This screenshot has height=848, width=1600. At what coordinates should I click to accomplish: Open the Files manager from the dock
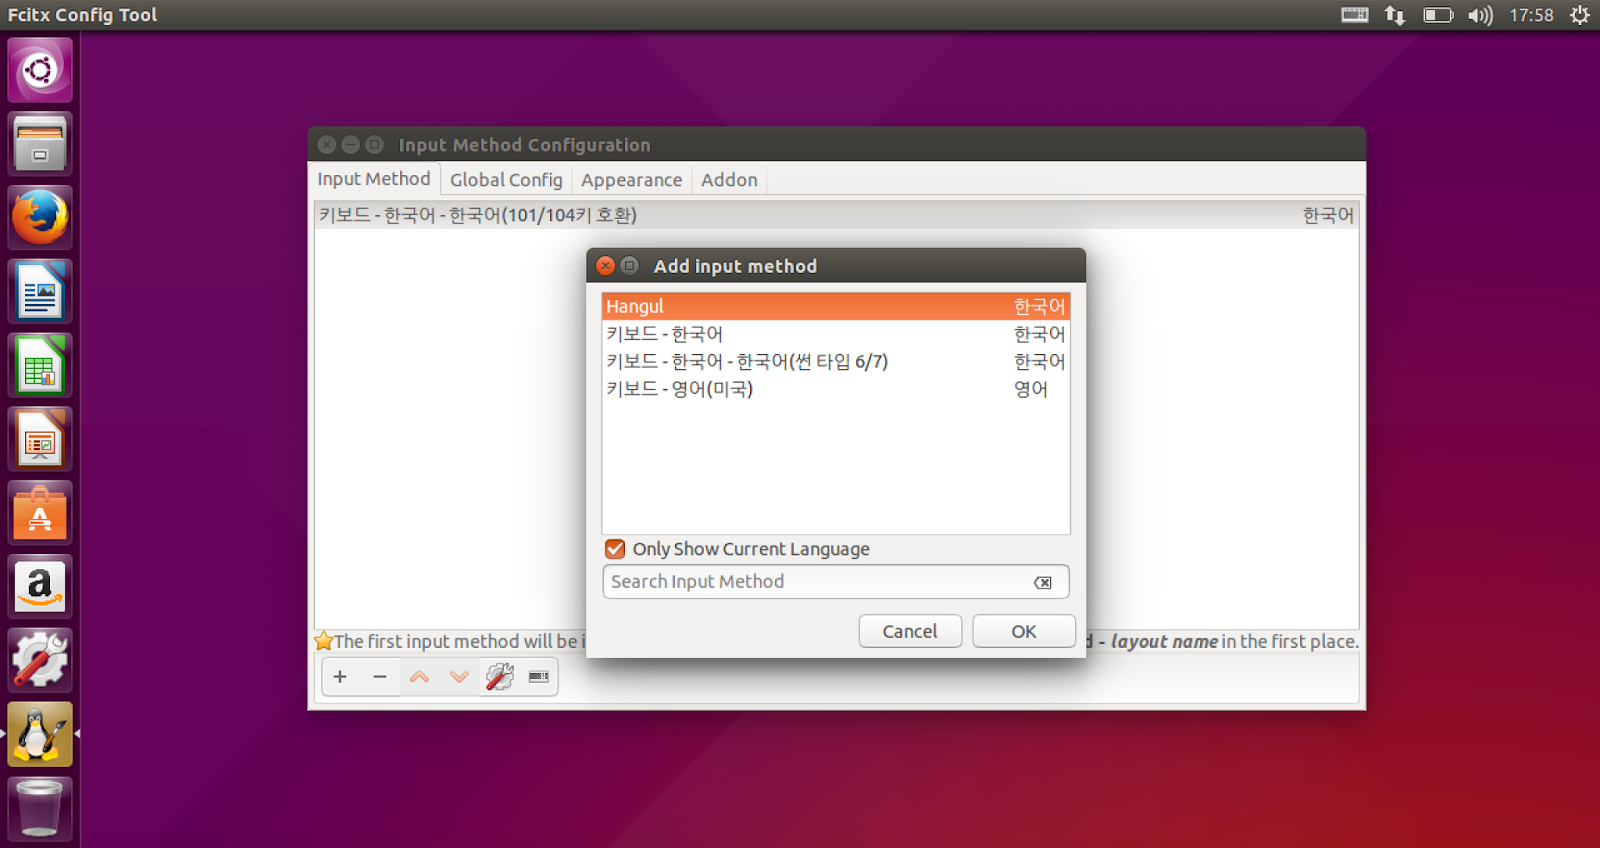point(40,144)
